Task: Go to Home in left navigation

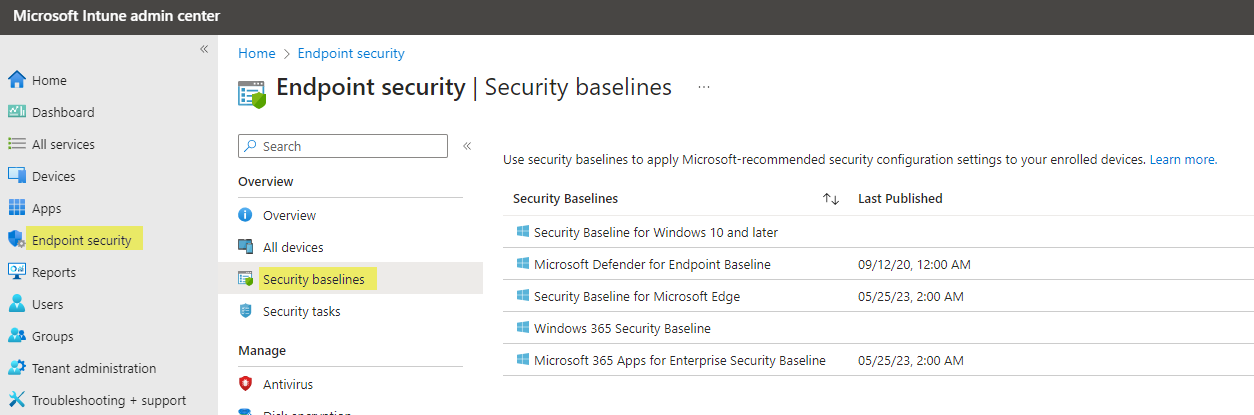Action: [x=49, y=80]
